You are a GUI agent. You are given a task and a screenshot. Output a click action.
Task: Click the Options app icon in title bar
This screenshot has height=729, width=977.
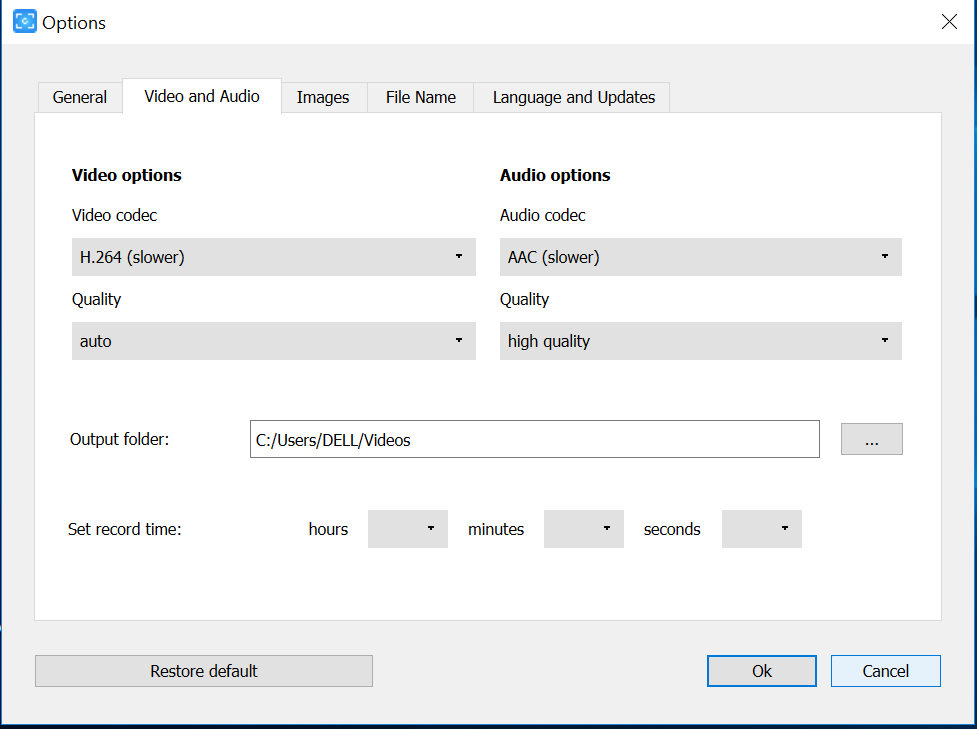click(x=24, y=21)
